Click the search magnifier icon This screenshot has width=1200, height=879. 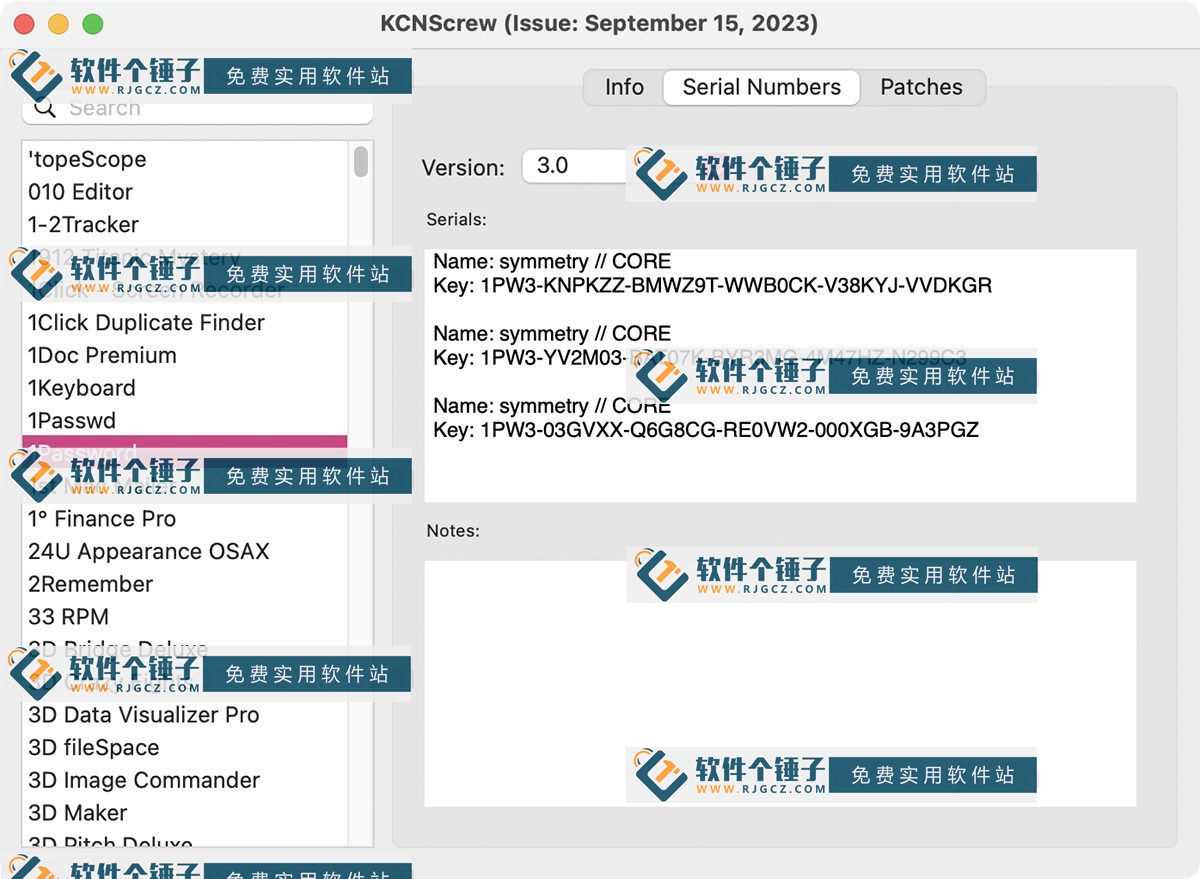[x=44, y=109]
